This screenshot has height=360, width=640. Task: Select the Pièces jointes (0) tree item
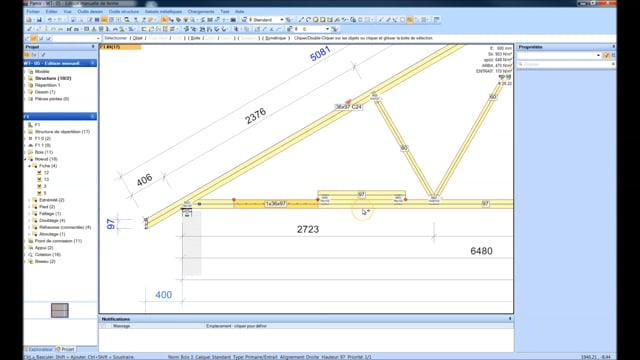[51, 99]
